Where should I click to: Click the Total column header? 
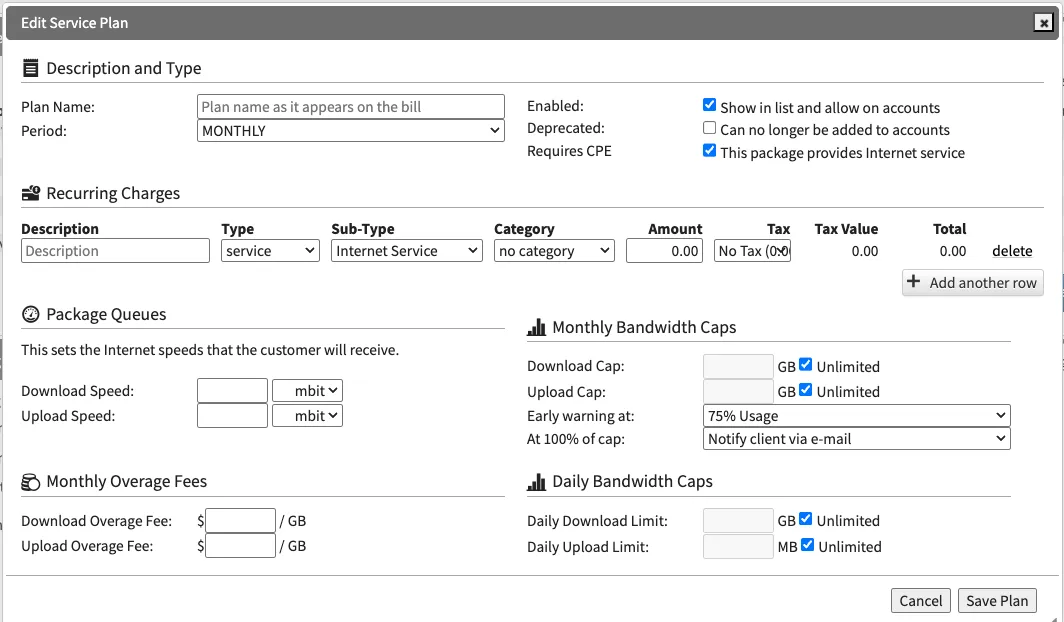point(949,229)
